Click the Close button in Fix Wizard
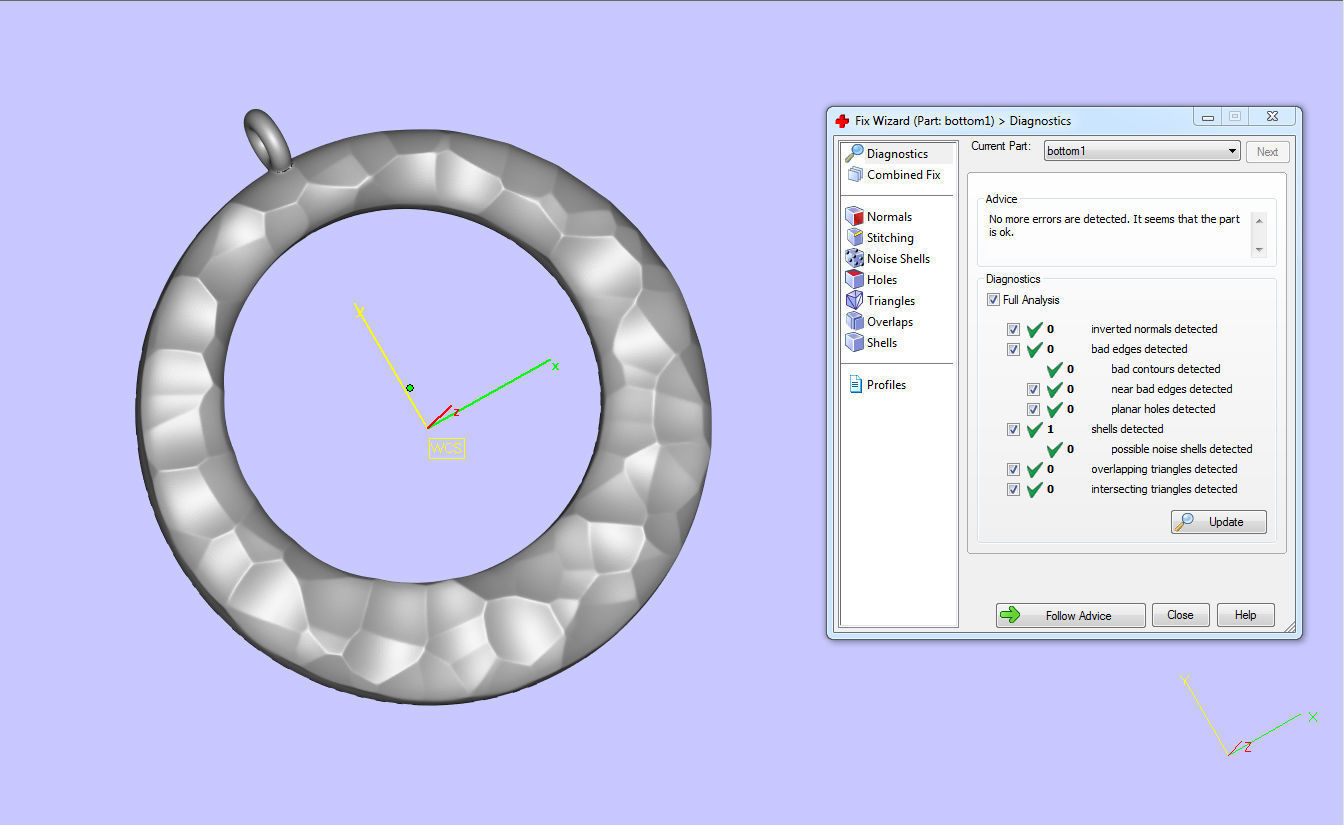1344x825 pixels. click(1180, 615)
